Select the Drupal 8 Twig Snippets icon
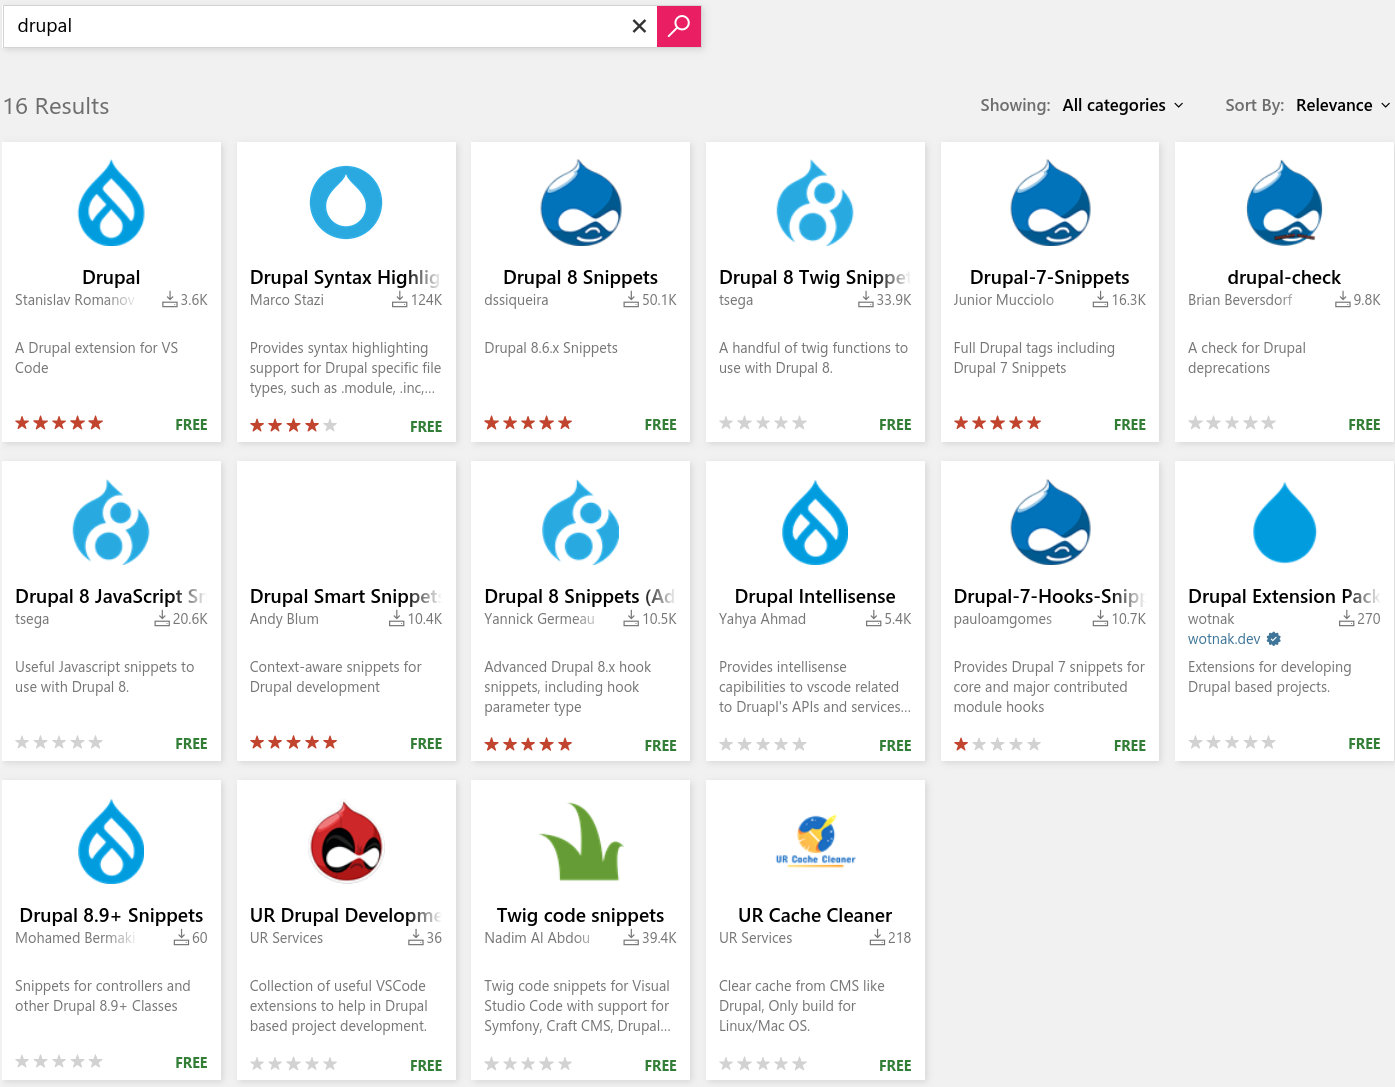 pyautogui.click(x=815, y=203)
